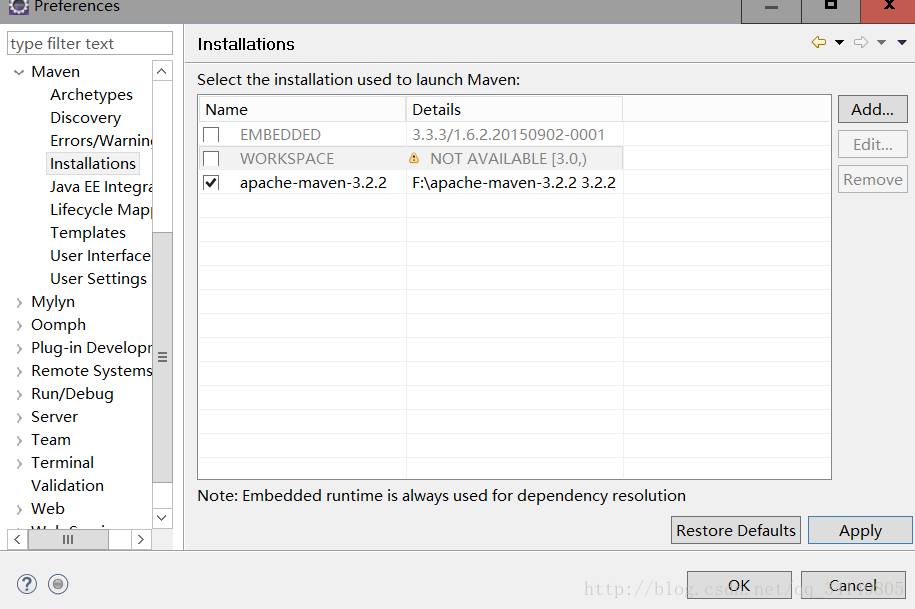The width and height of the screenshot is (915, 609).
Task: Click the Apply button
Action: [x=860, y=530]
